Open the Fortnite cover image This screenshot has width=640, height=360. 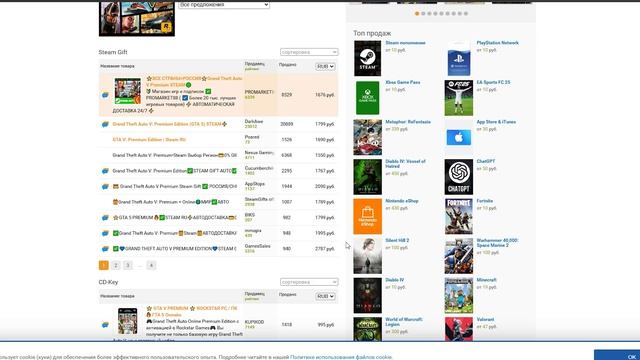point(459,216)
